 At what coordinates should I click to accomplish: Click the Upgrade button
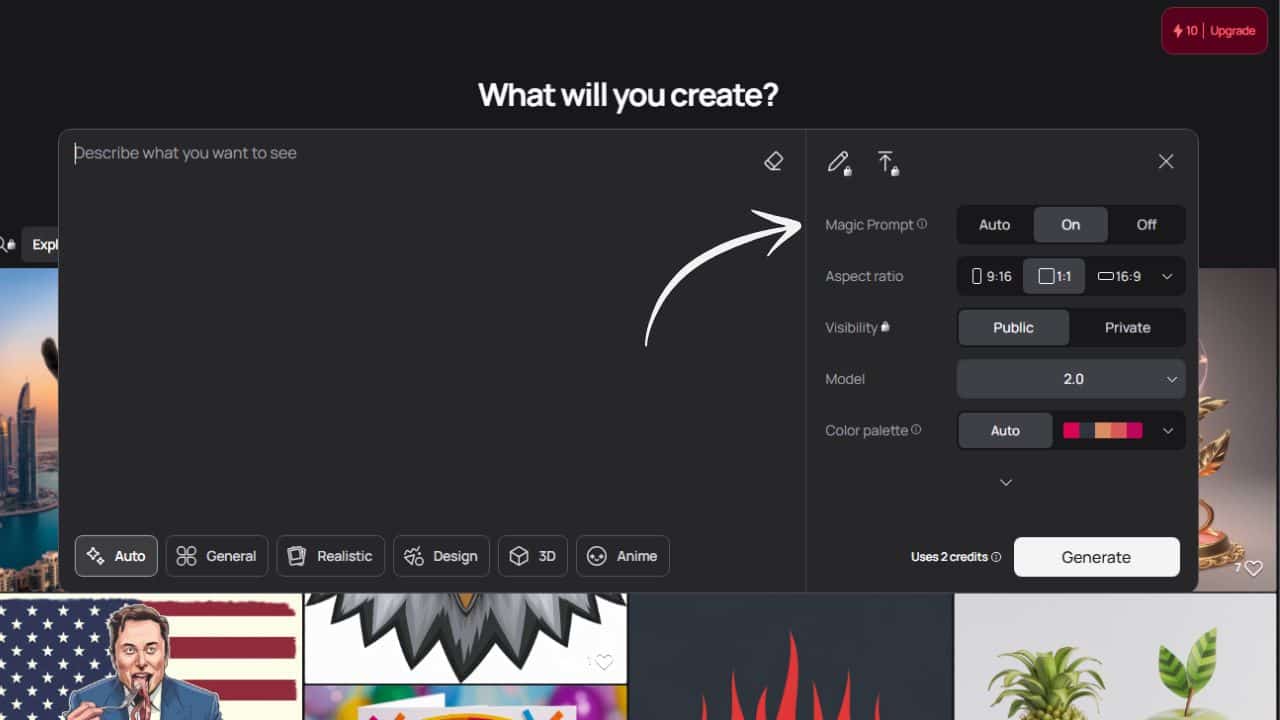coord(1232,30)
